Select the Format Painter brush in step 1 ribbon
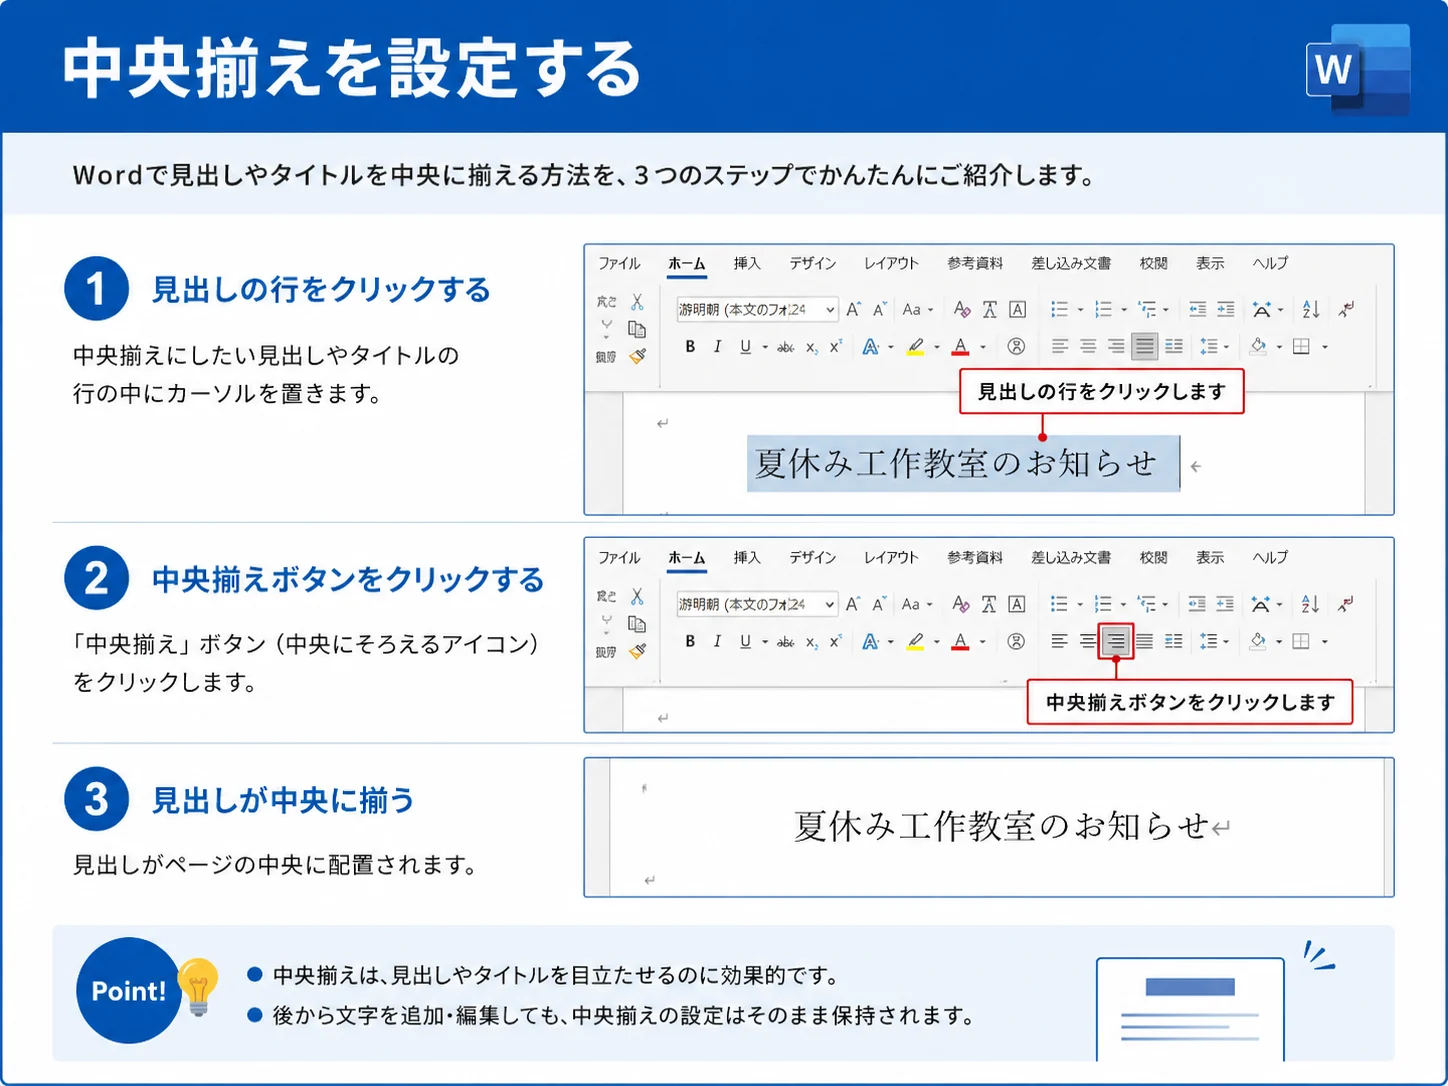 tap(637, 356)
